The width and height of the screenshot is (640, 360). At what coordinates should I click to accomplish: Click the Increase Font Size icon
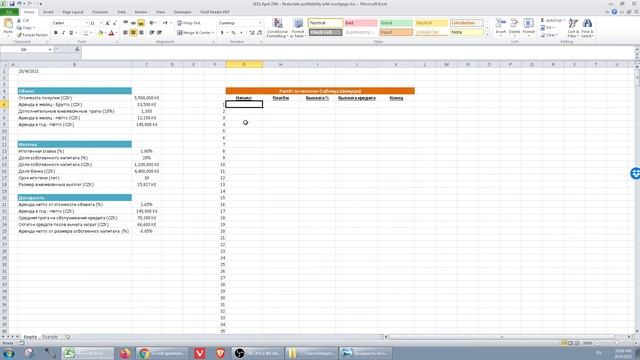click(x=107, y=23)
